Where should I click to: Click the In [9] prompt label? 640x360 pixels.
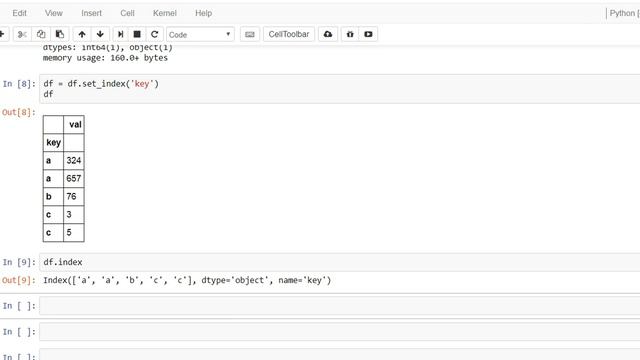pos(19,262)
